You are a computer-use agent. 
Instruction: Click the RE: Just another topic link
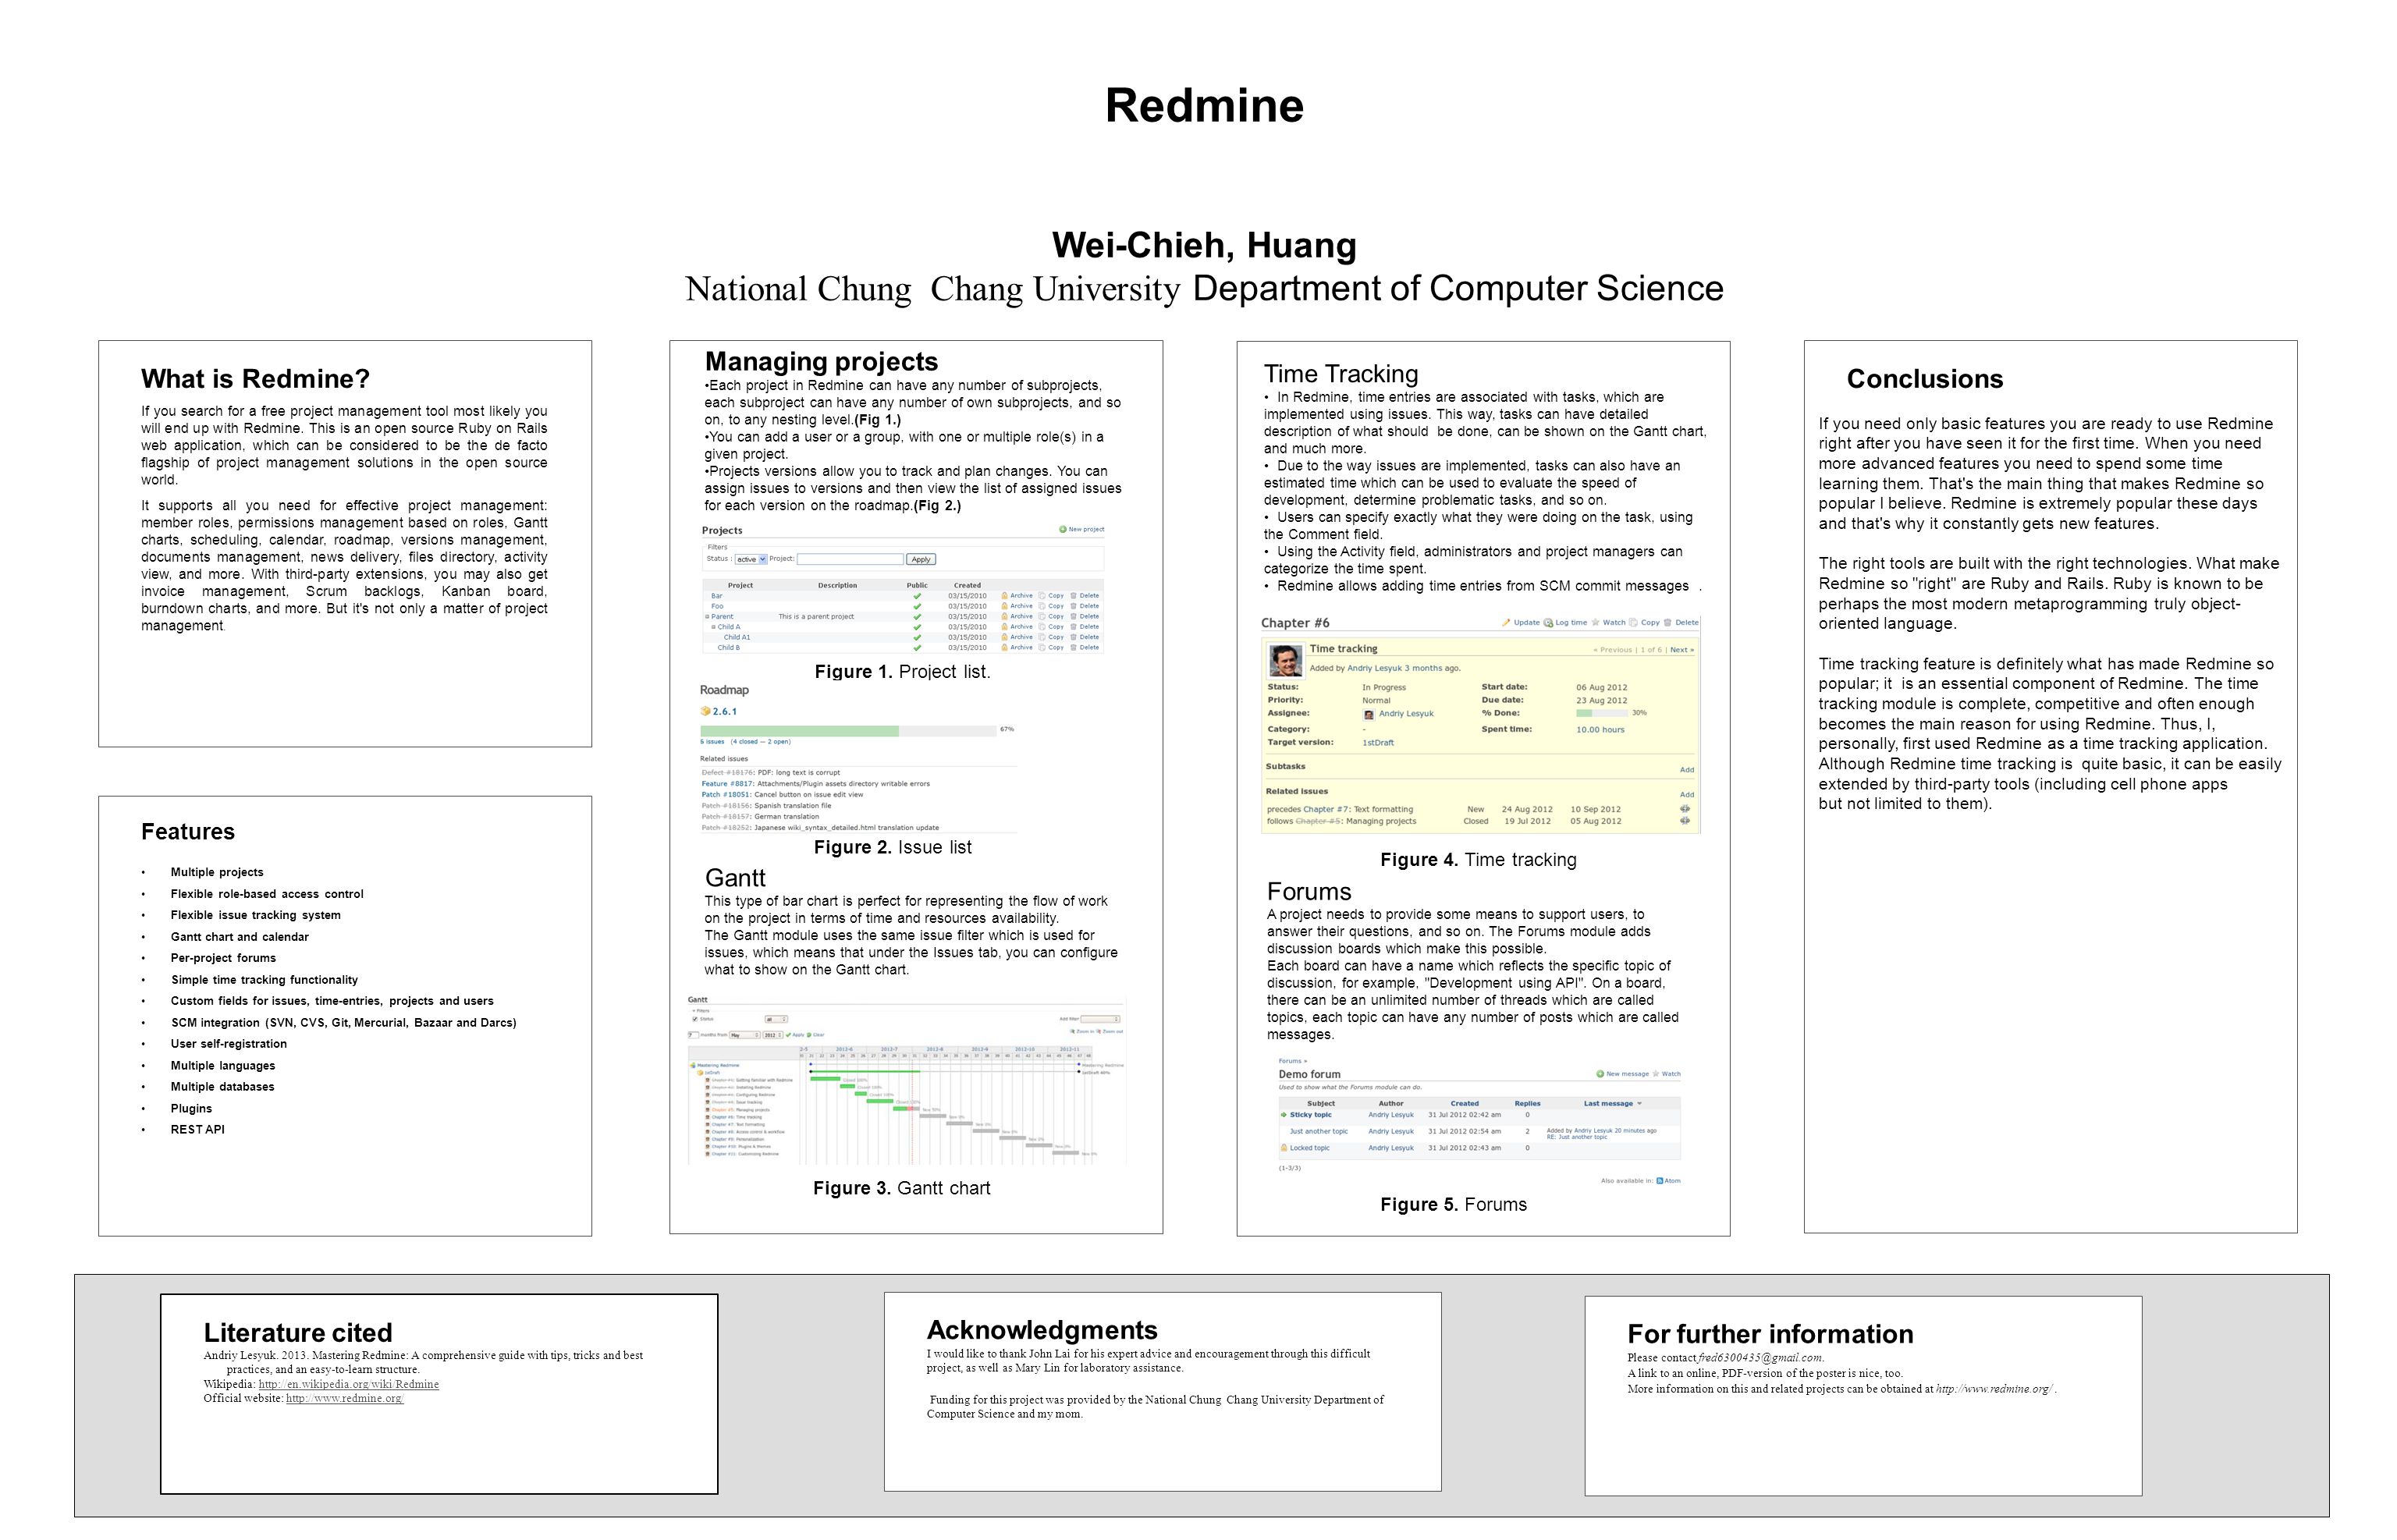click(x=1577, y=1137)
